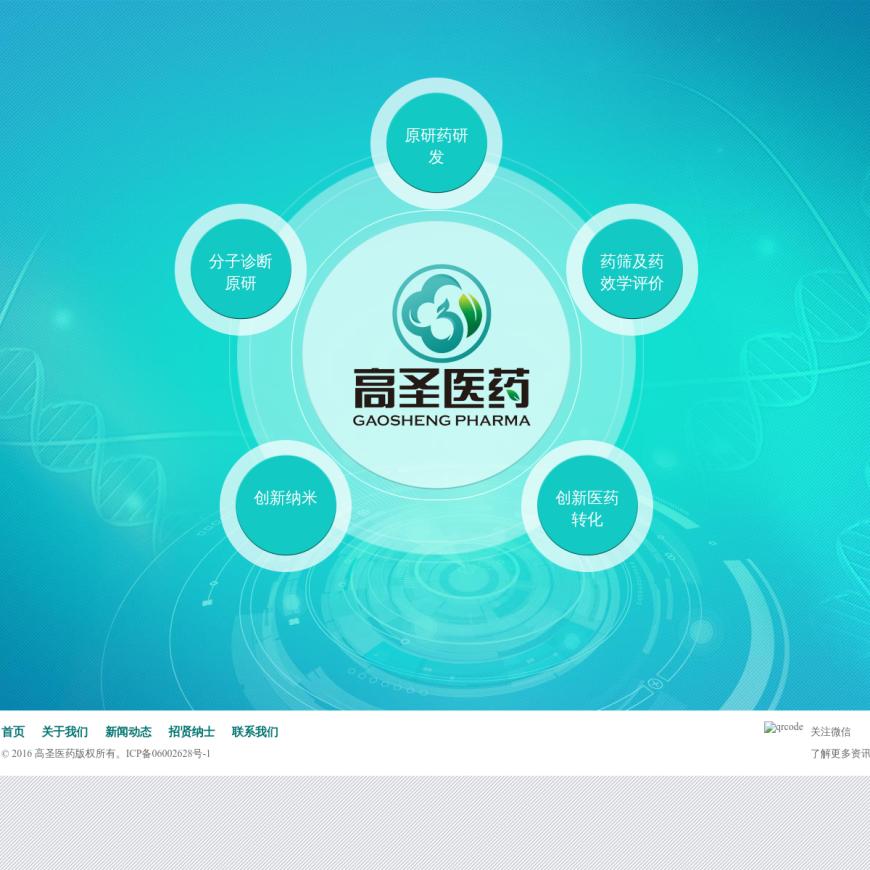Go to 首页 in footer navigation
870x870 pixels.
coord(13,732)
